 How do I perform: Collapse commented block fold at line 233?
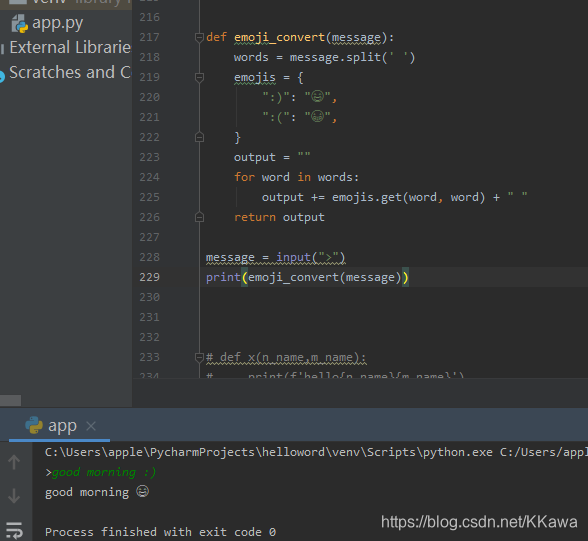tap(199, 357)
